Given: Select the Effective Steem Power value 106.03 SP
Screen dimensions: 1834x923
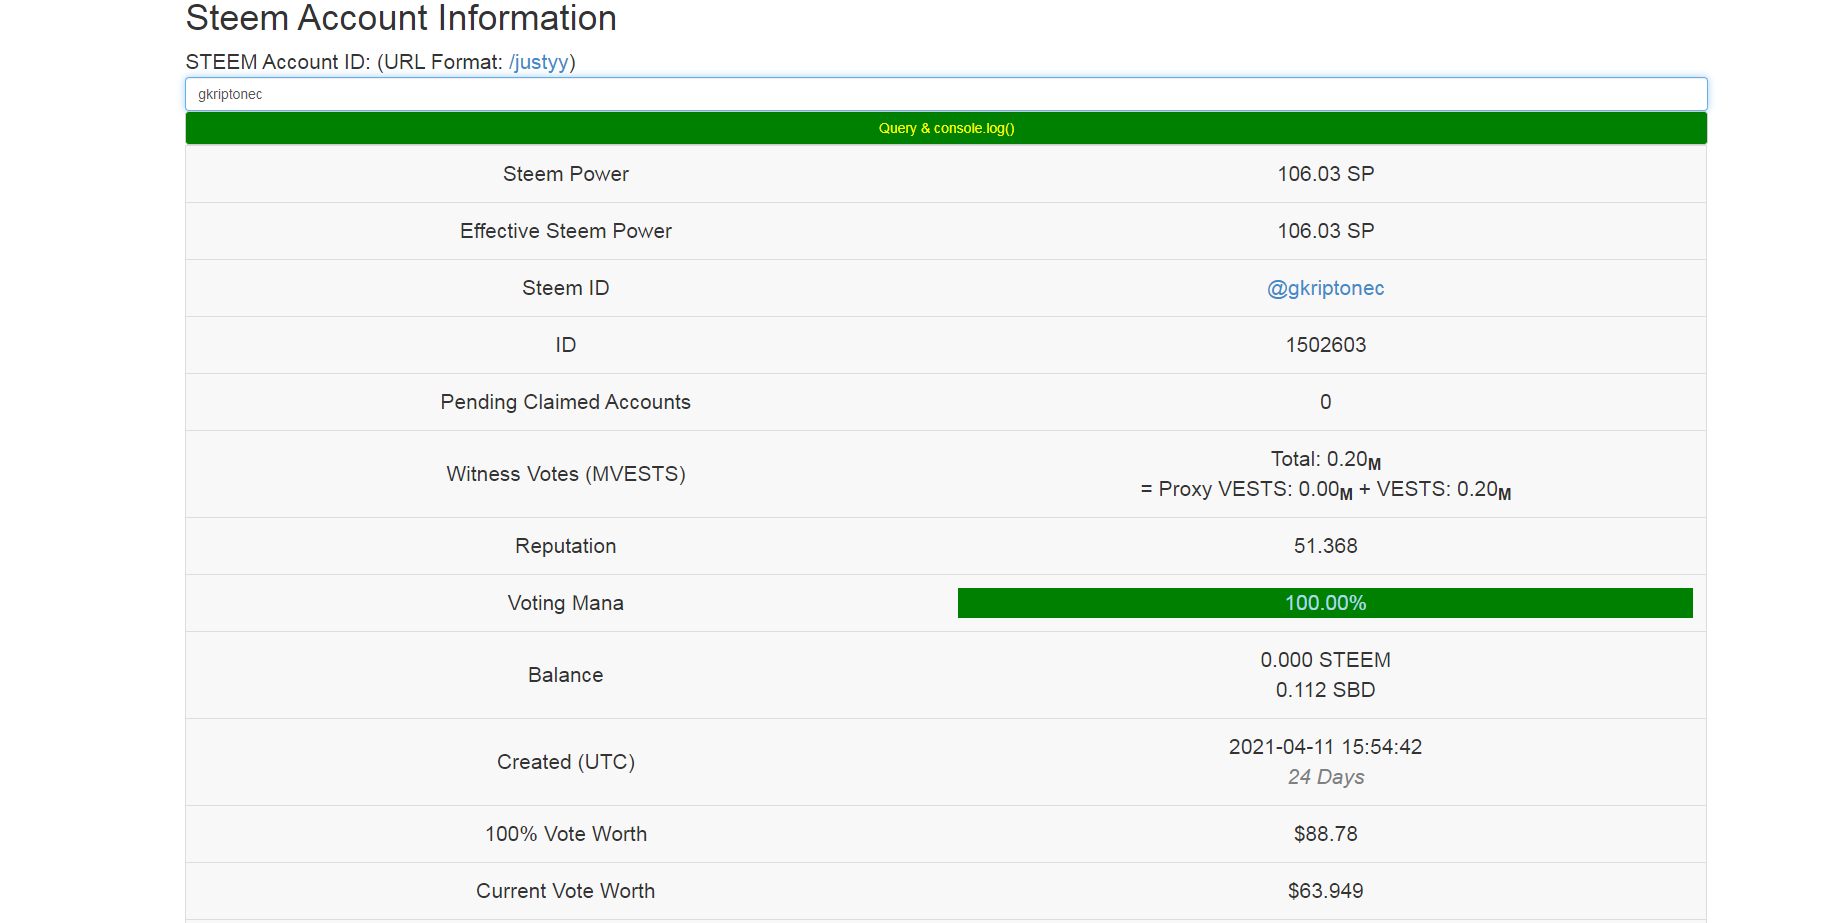Looking at the screenshot, I should [1325, 231].
